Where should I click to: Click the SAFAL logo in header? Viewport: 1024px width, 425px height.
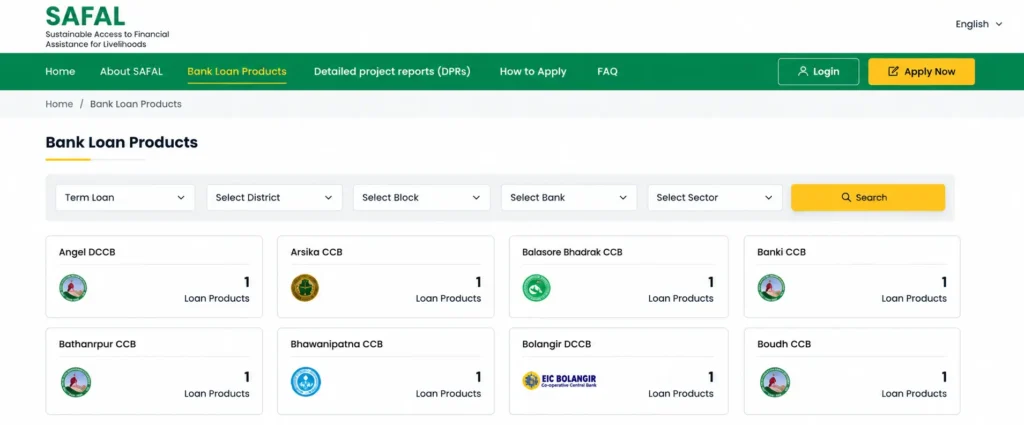pyautogui.click(x=107, y=27)
